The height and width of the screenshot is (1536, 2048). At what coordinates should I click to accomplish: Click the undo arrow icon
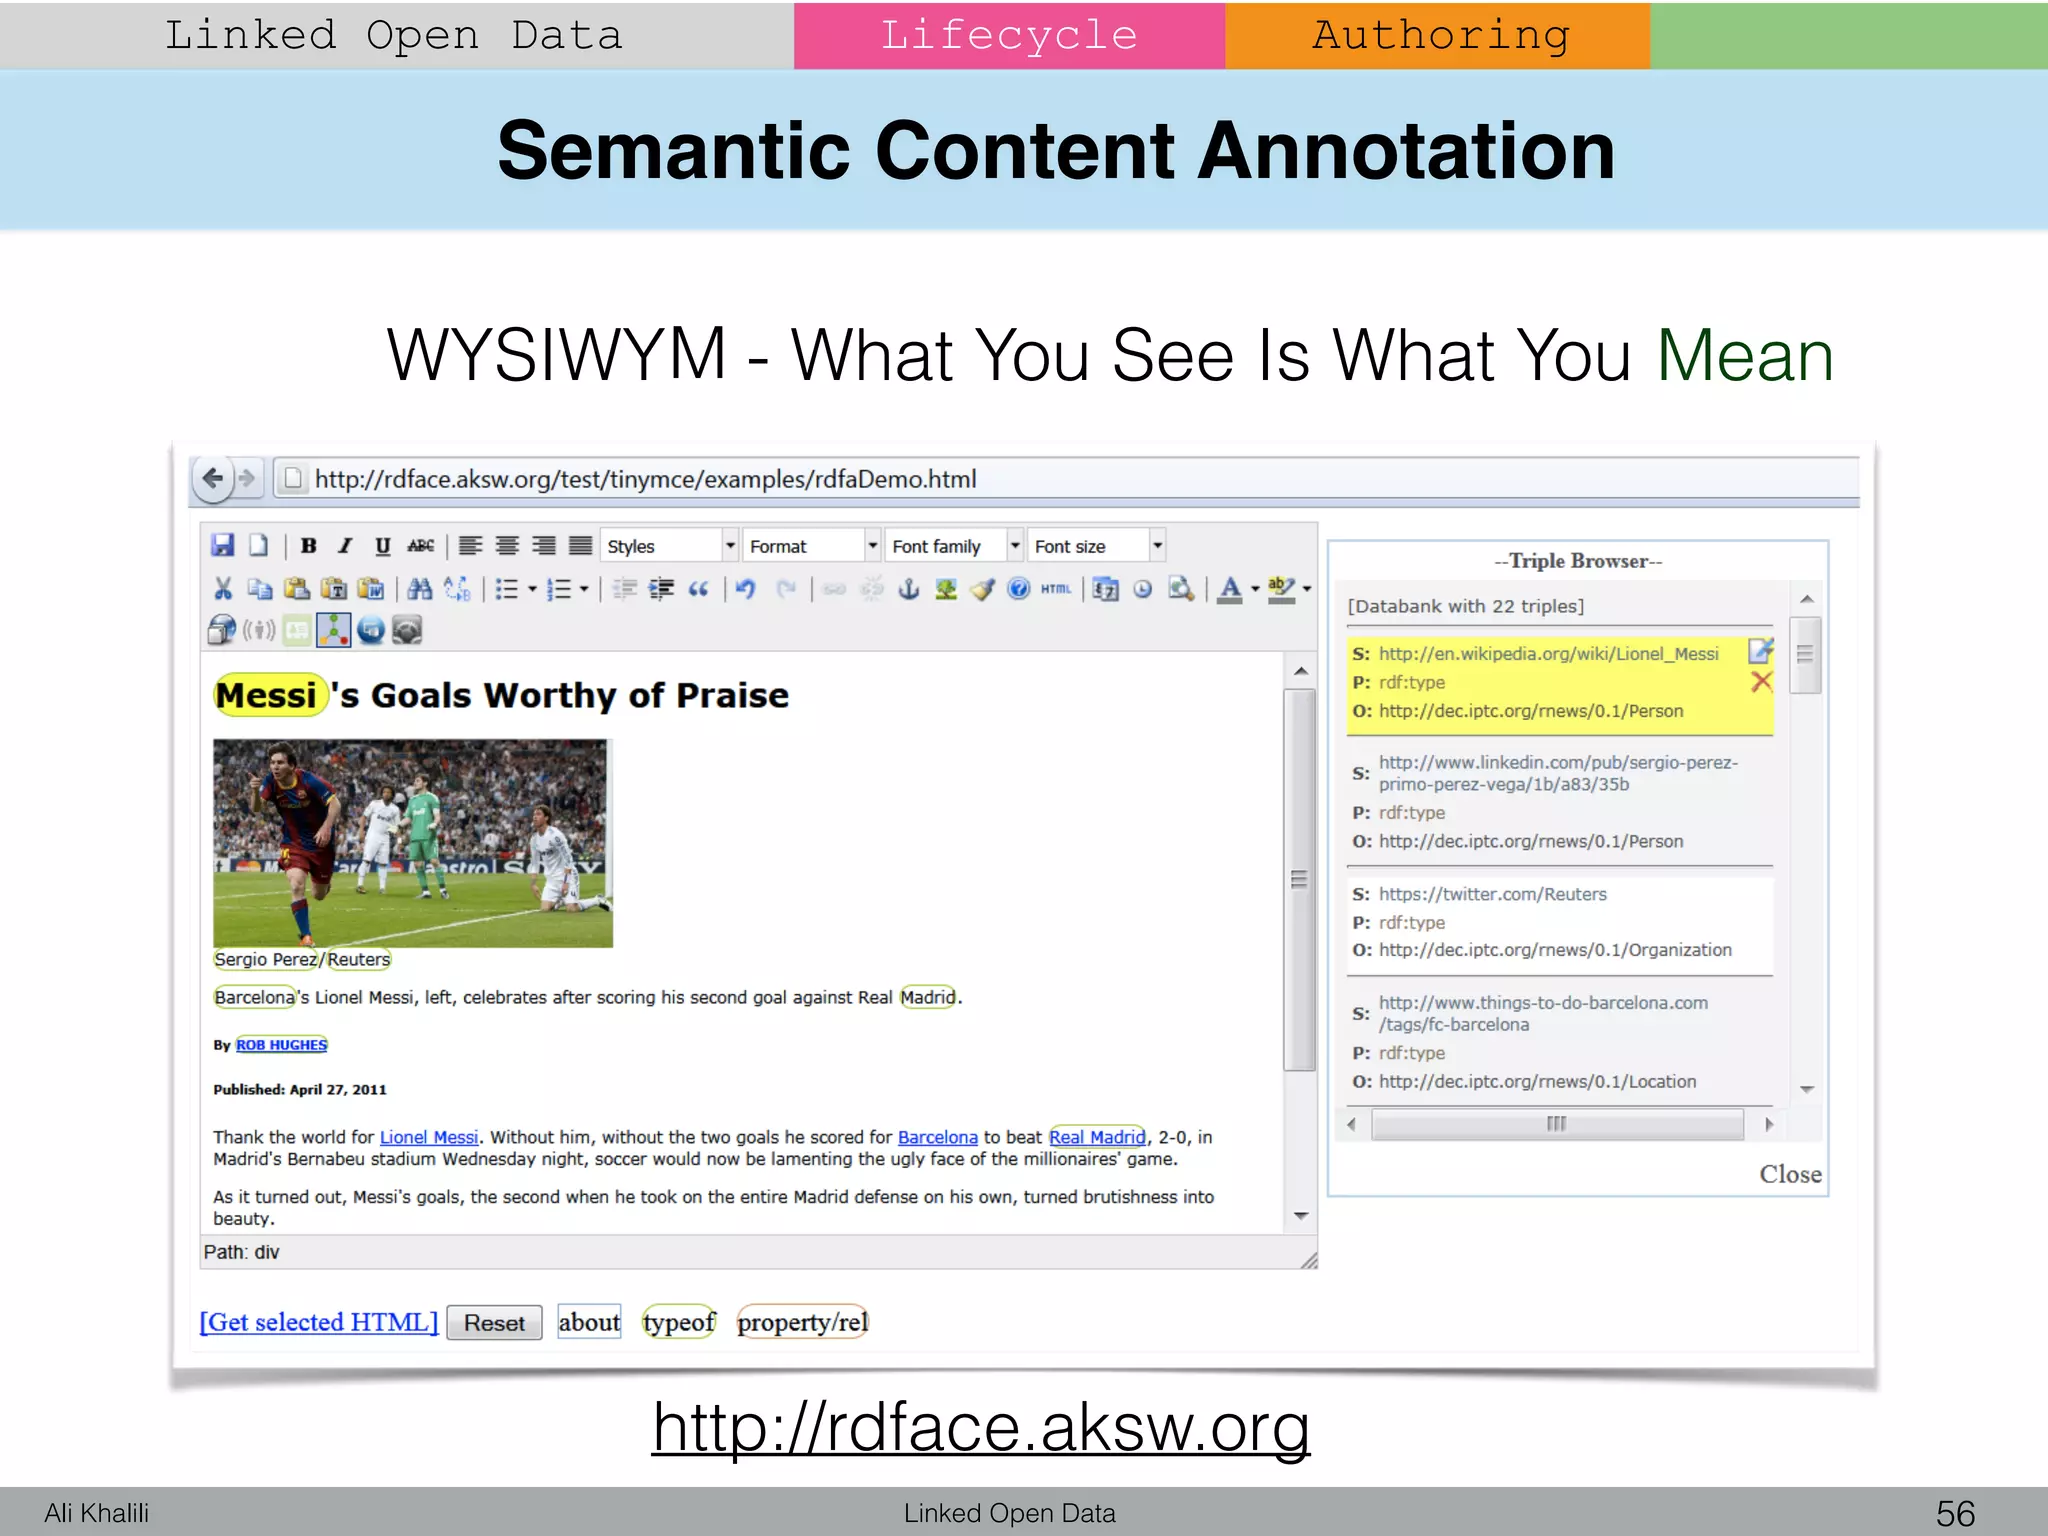(x=745, y=589)
